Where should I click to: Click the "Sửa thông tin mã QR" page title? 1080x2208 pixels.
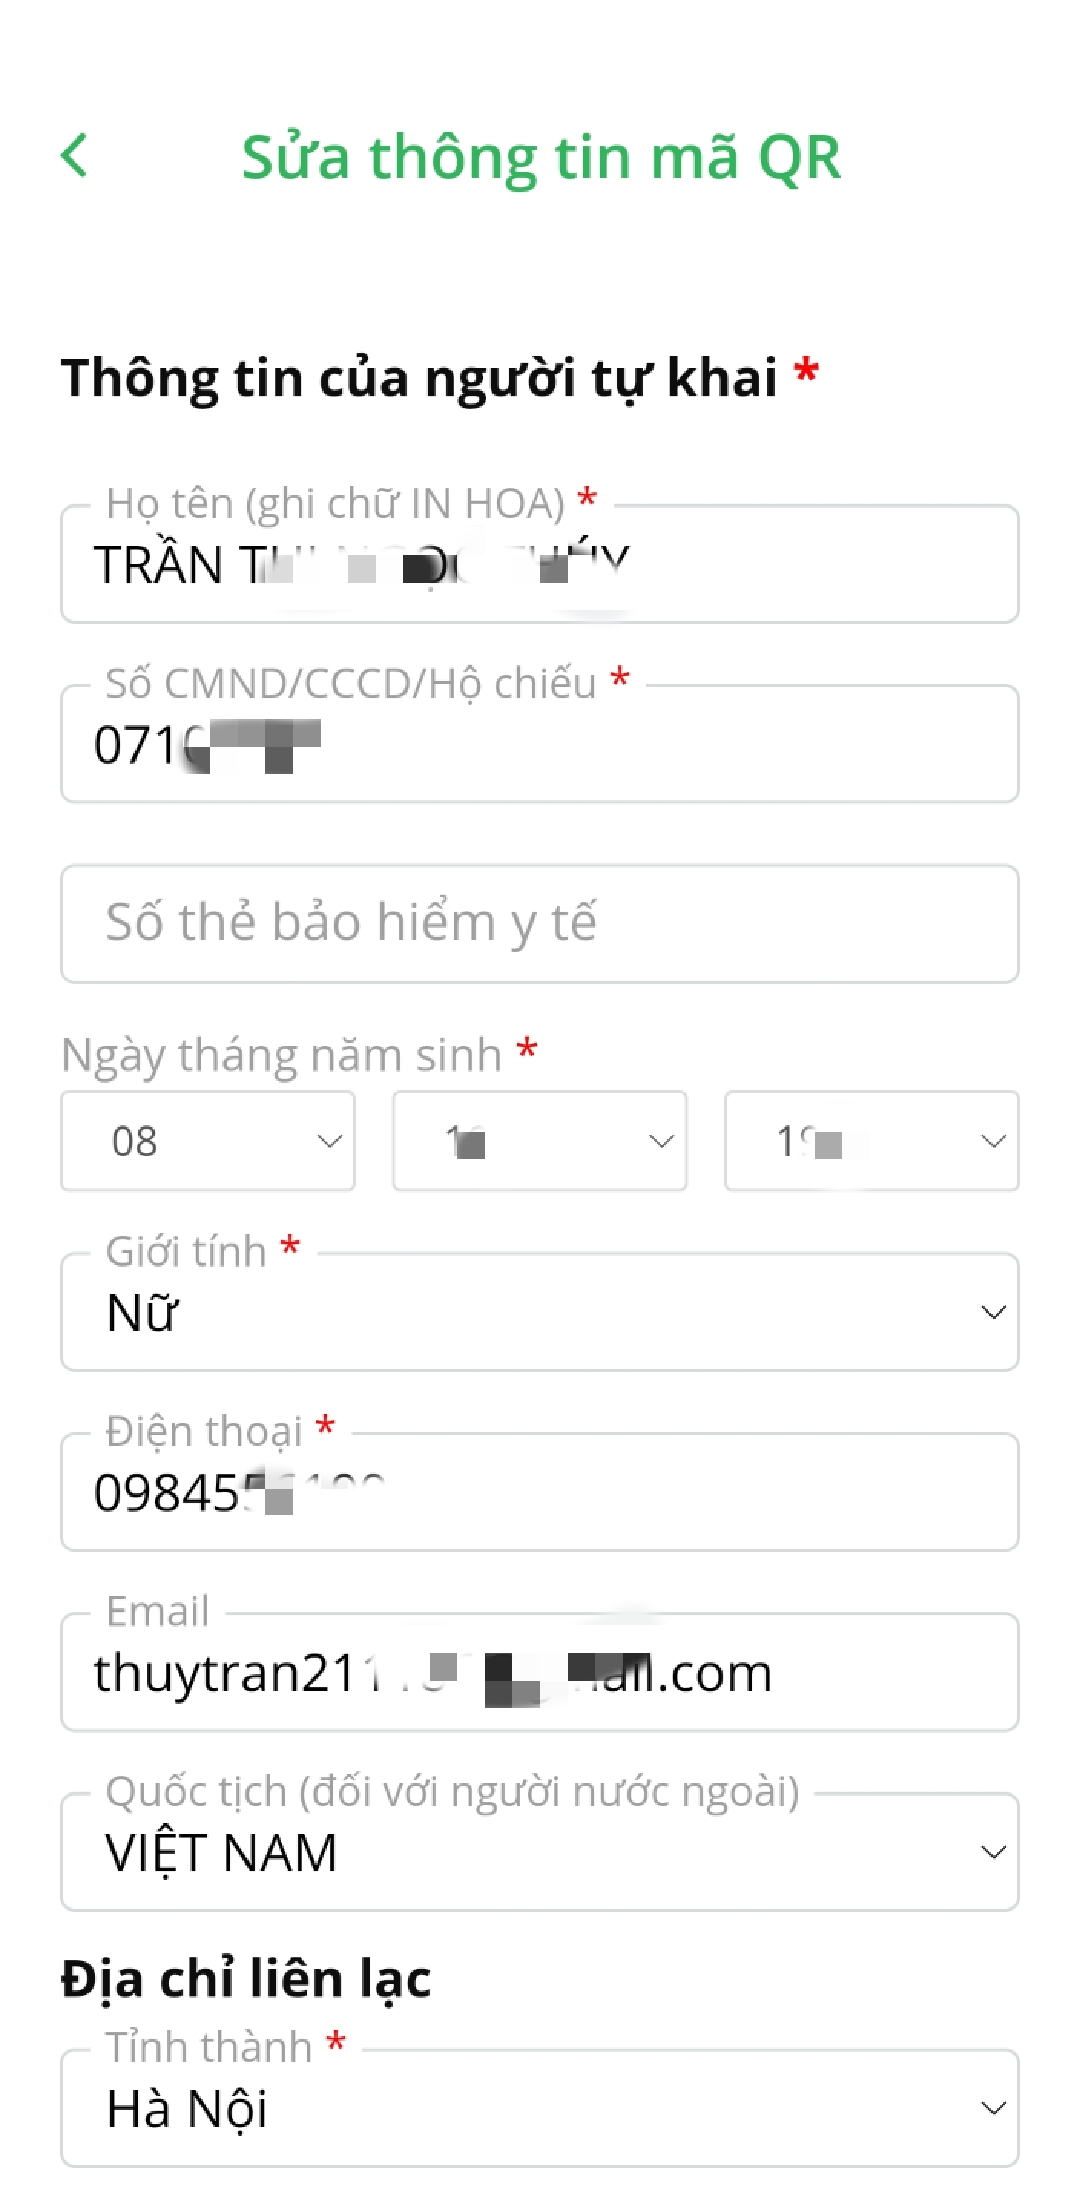tap(540, 158)
